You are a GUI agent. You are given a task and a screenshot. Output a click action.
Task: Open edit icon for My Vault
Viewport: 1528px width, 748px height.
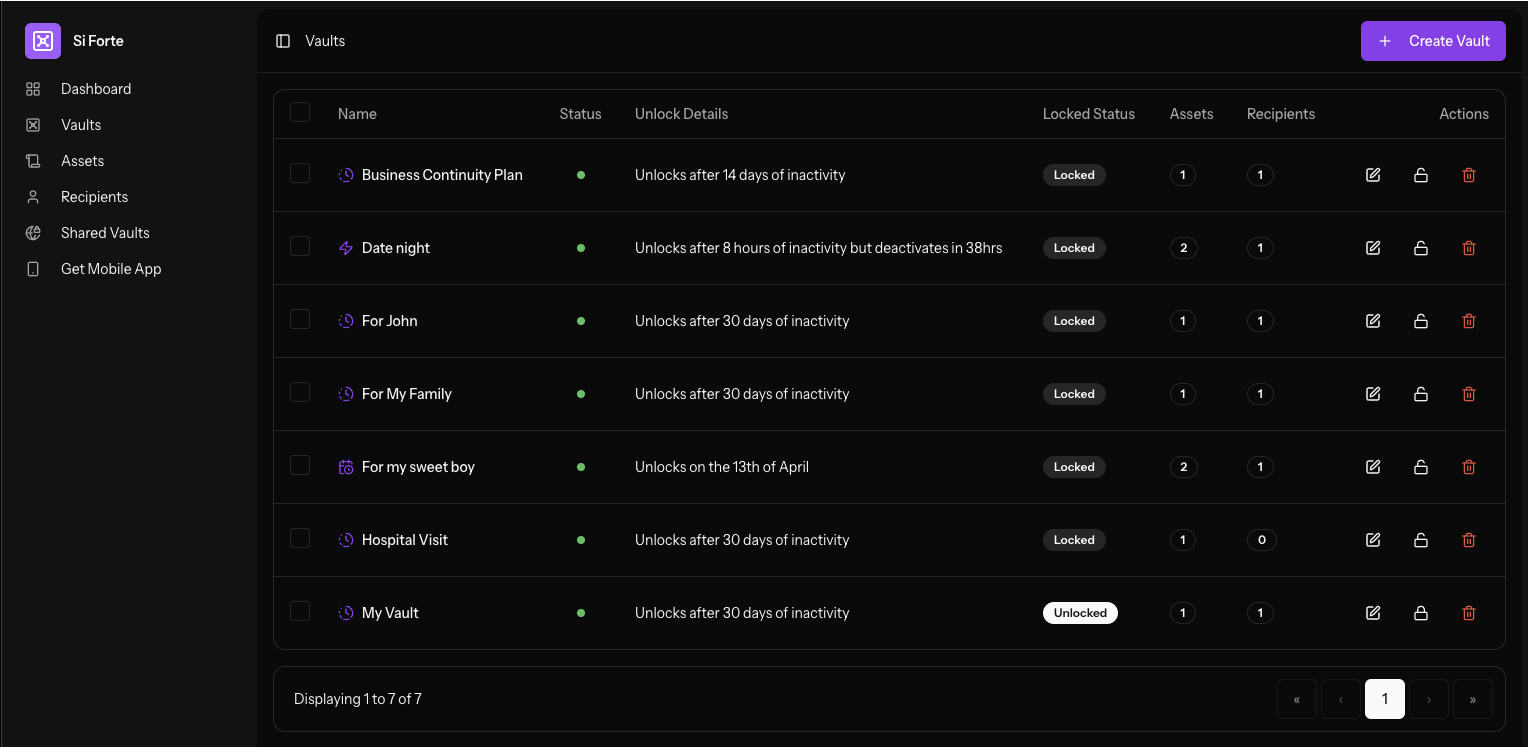click(x=1373, y=613)
